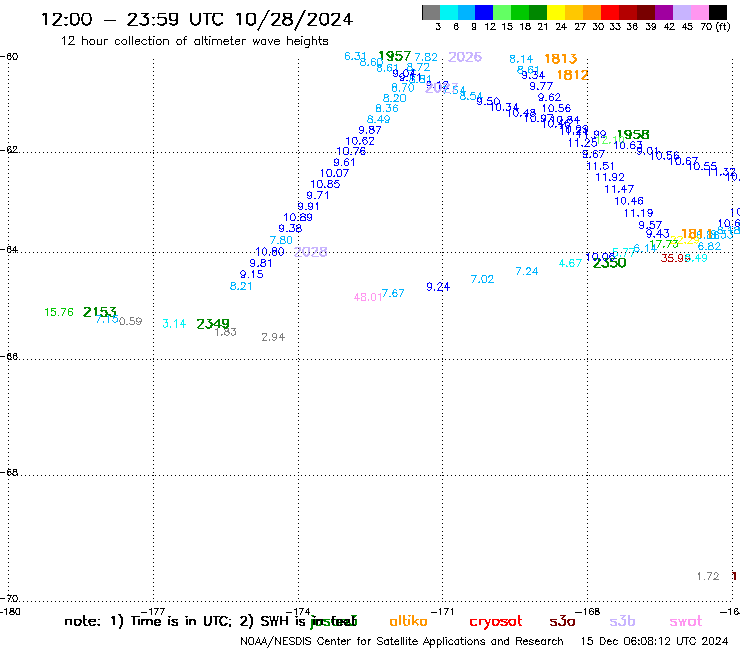The height and width of the screenshot is (650, 740).
Task: Click the '15 Dec 06:08:12 UTC 2024' timestamp
Action: point(654,641)
